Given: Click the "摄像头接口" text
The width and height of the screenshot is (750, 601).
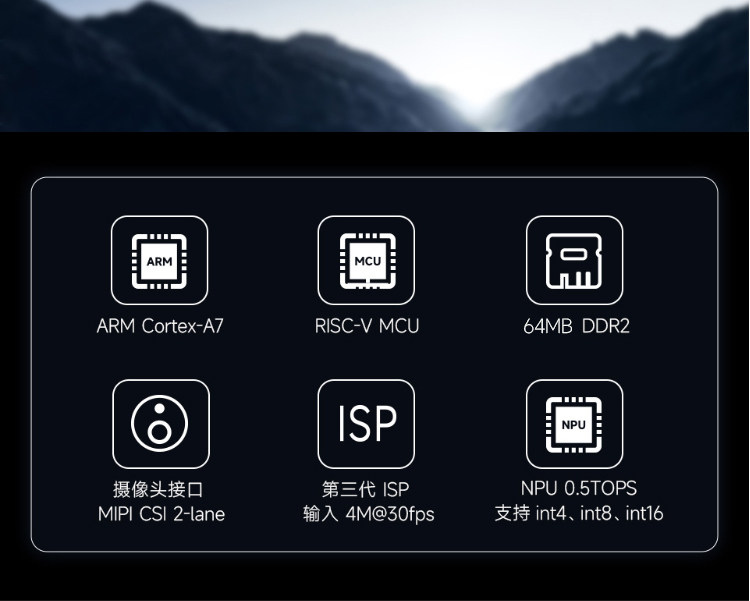Looking at the screenshot, I should tap(158, 490).
